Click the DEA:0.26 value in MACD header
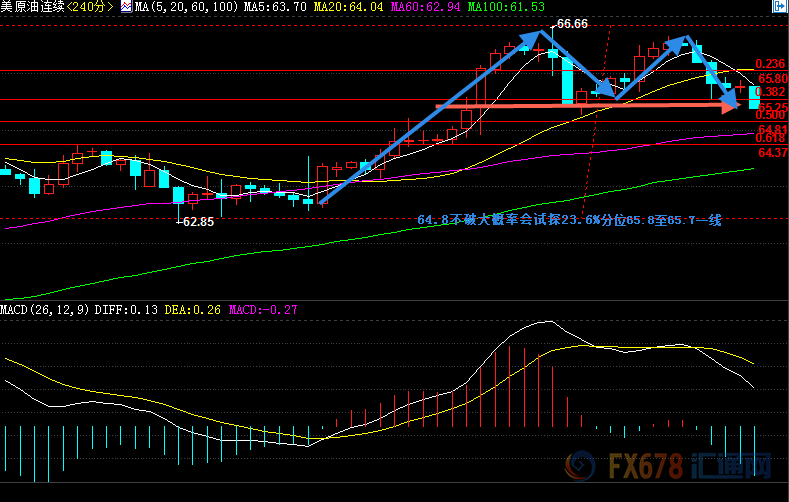Viewport: 789px width, 502px height. tap(191, 310)
